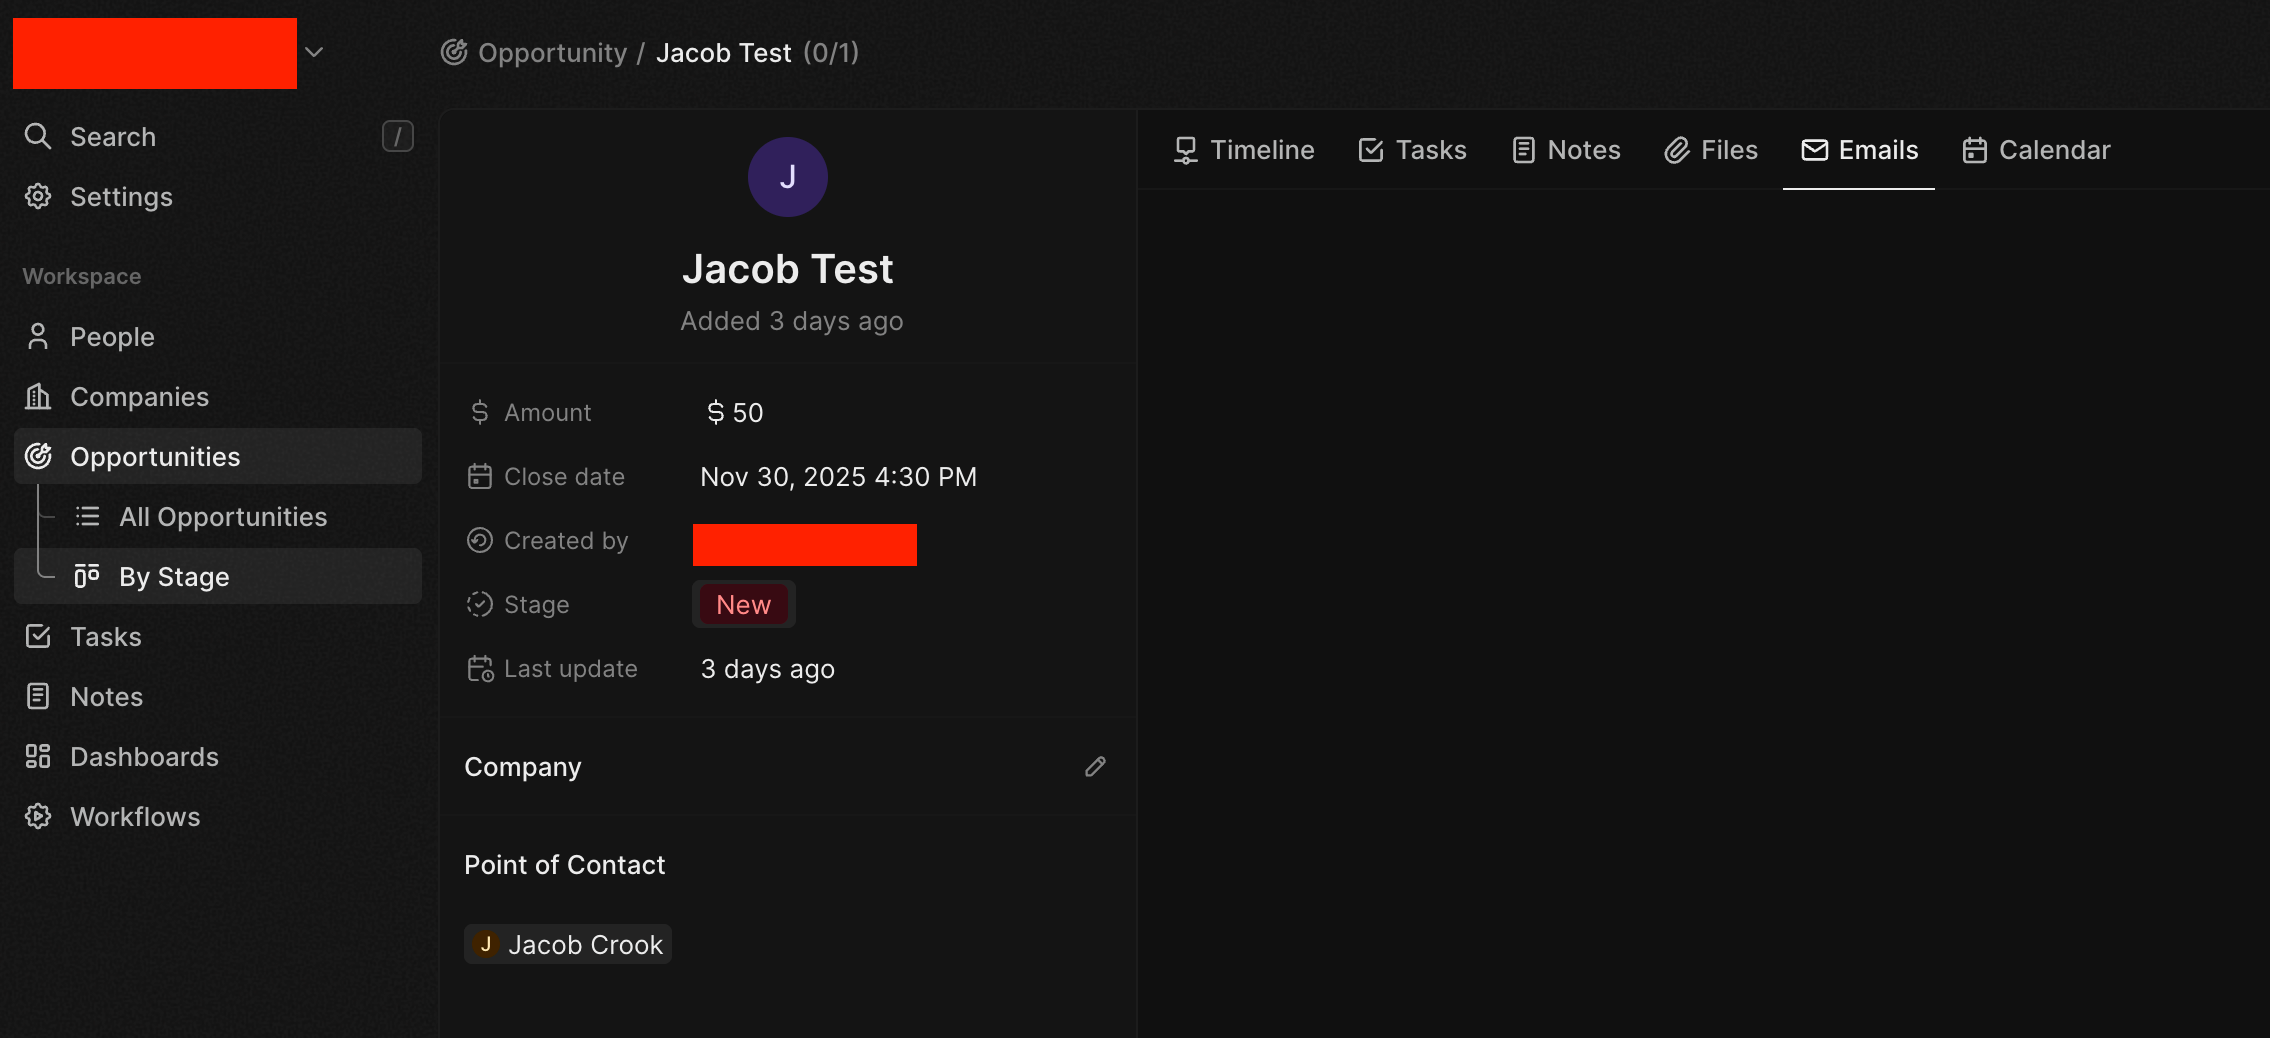This screenshot has width=2270, height=1038.
Task: Click the magnifier Search icon
Action: 38,136
